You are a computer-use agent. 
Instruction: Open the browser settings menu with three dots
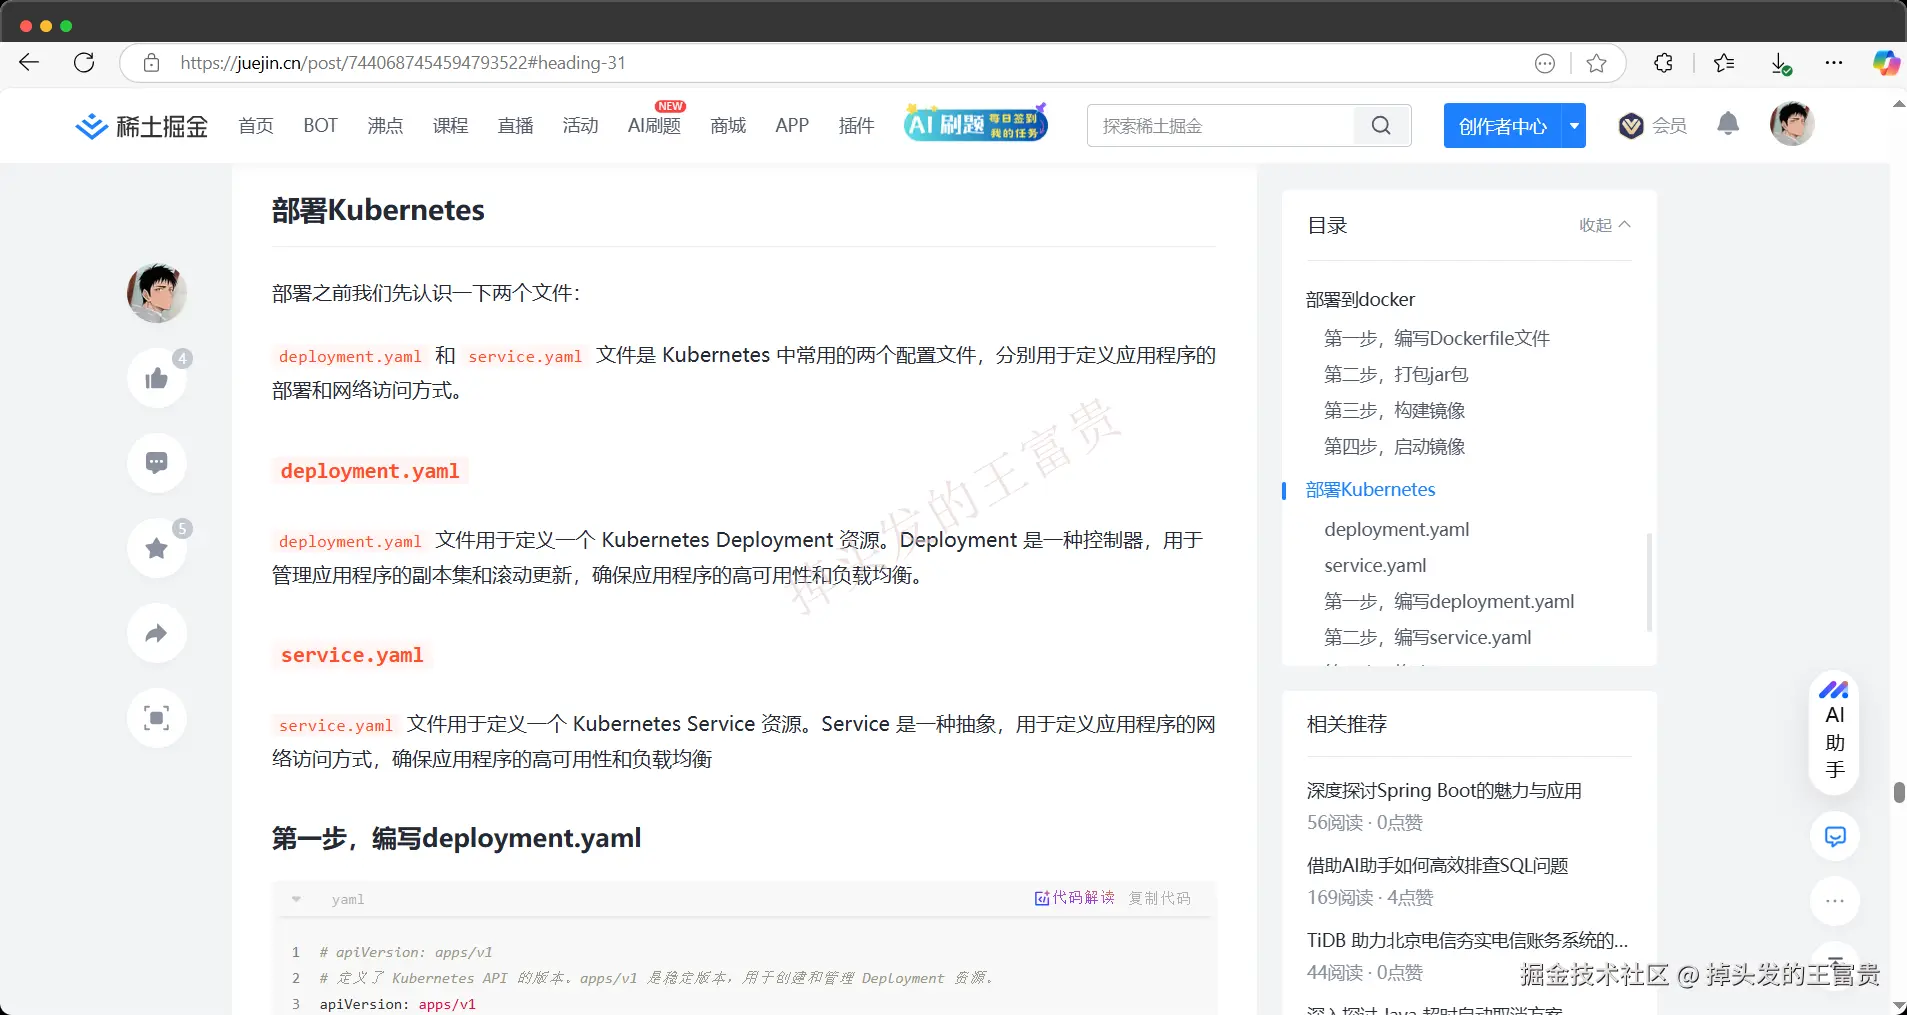pos(1833,62)
